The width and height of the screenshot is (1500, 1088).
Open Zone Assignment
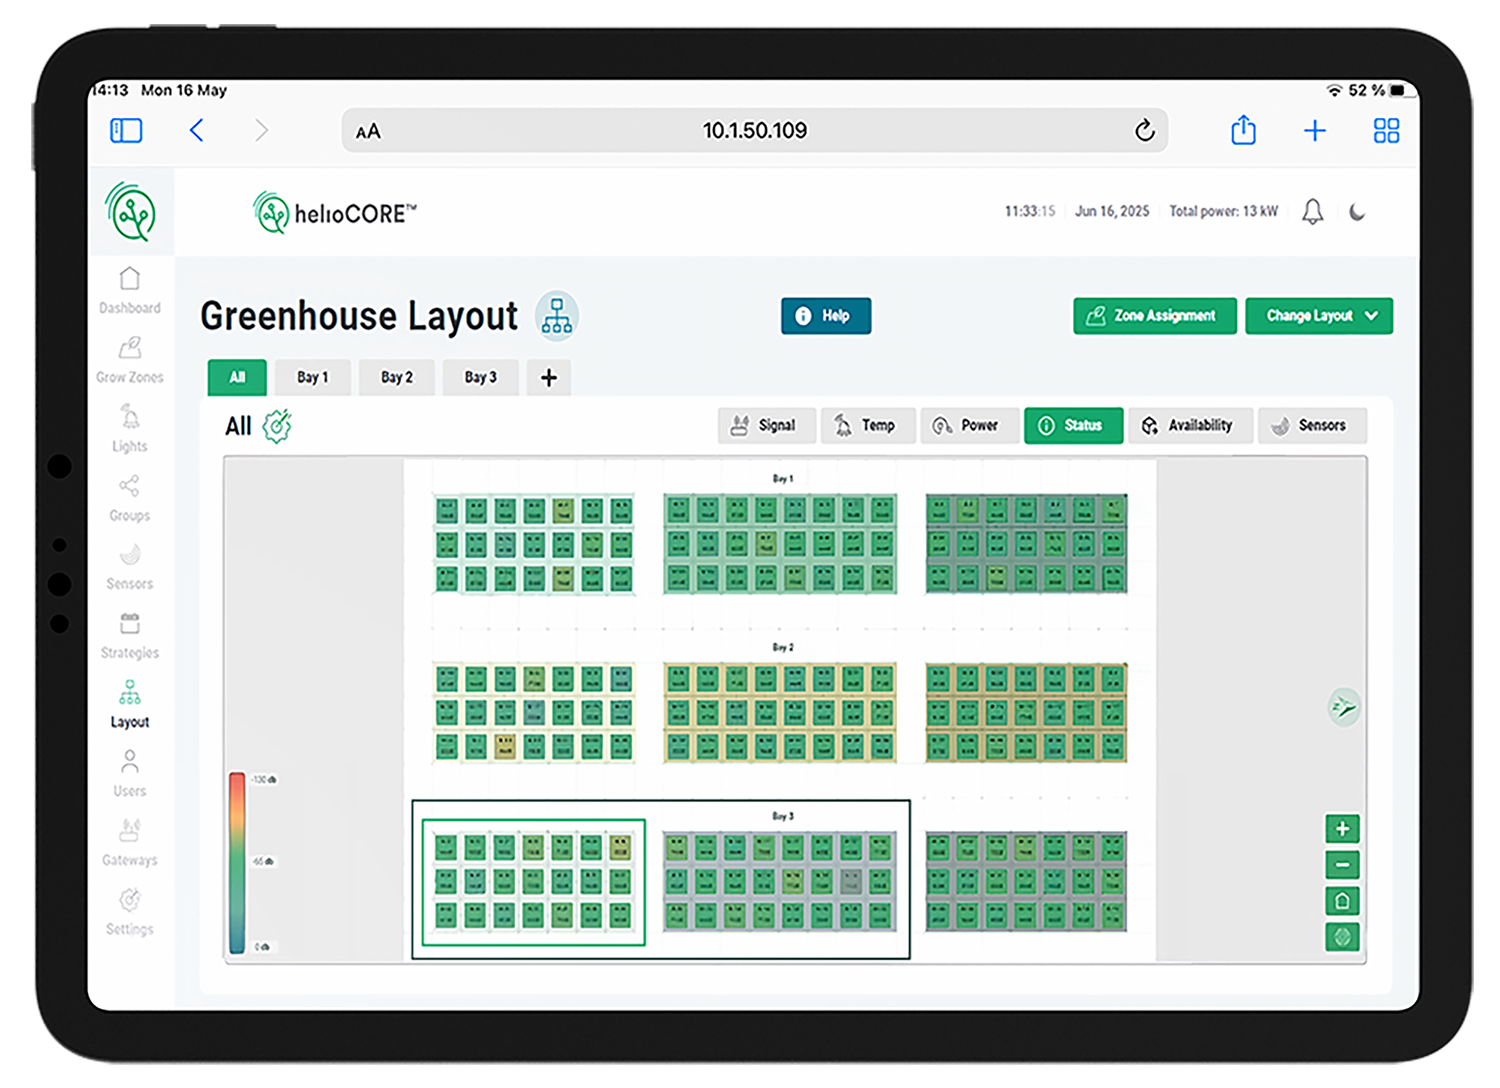(x=1155, y=316)
